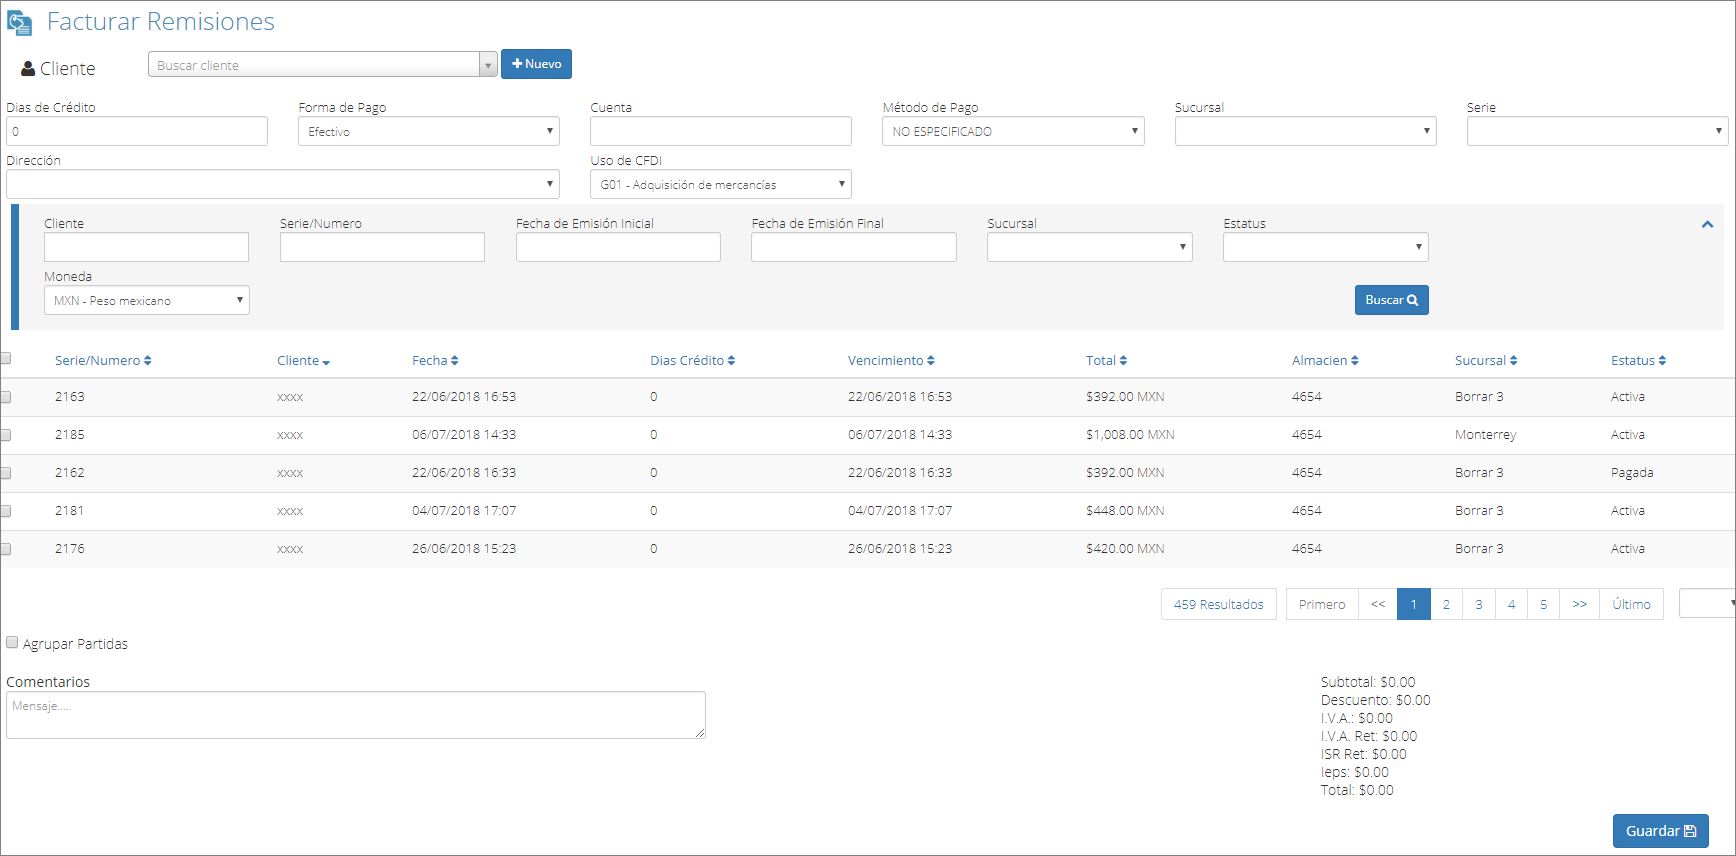Open the Uso de CFDI dropdown
This screenshot has height=856, width=1736.
[721, 184]
